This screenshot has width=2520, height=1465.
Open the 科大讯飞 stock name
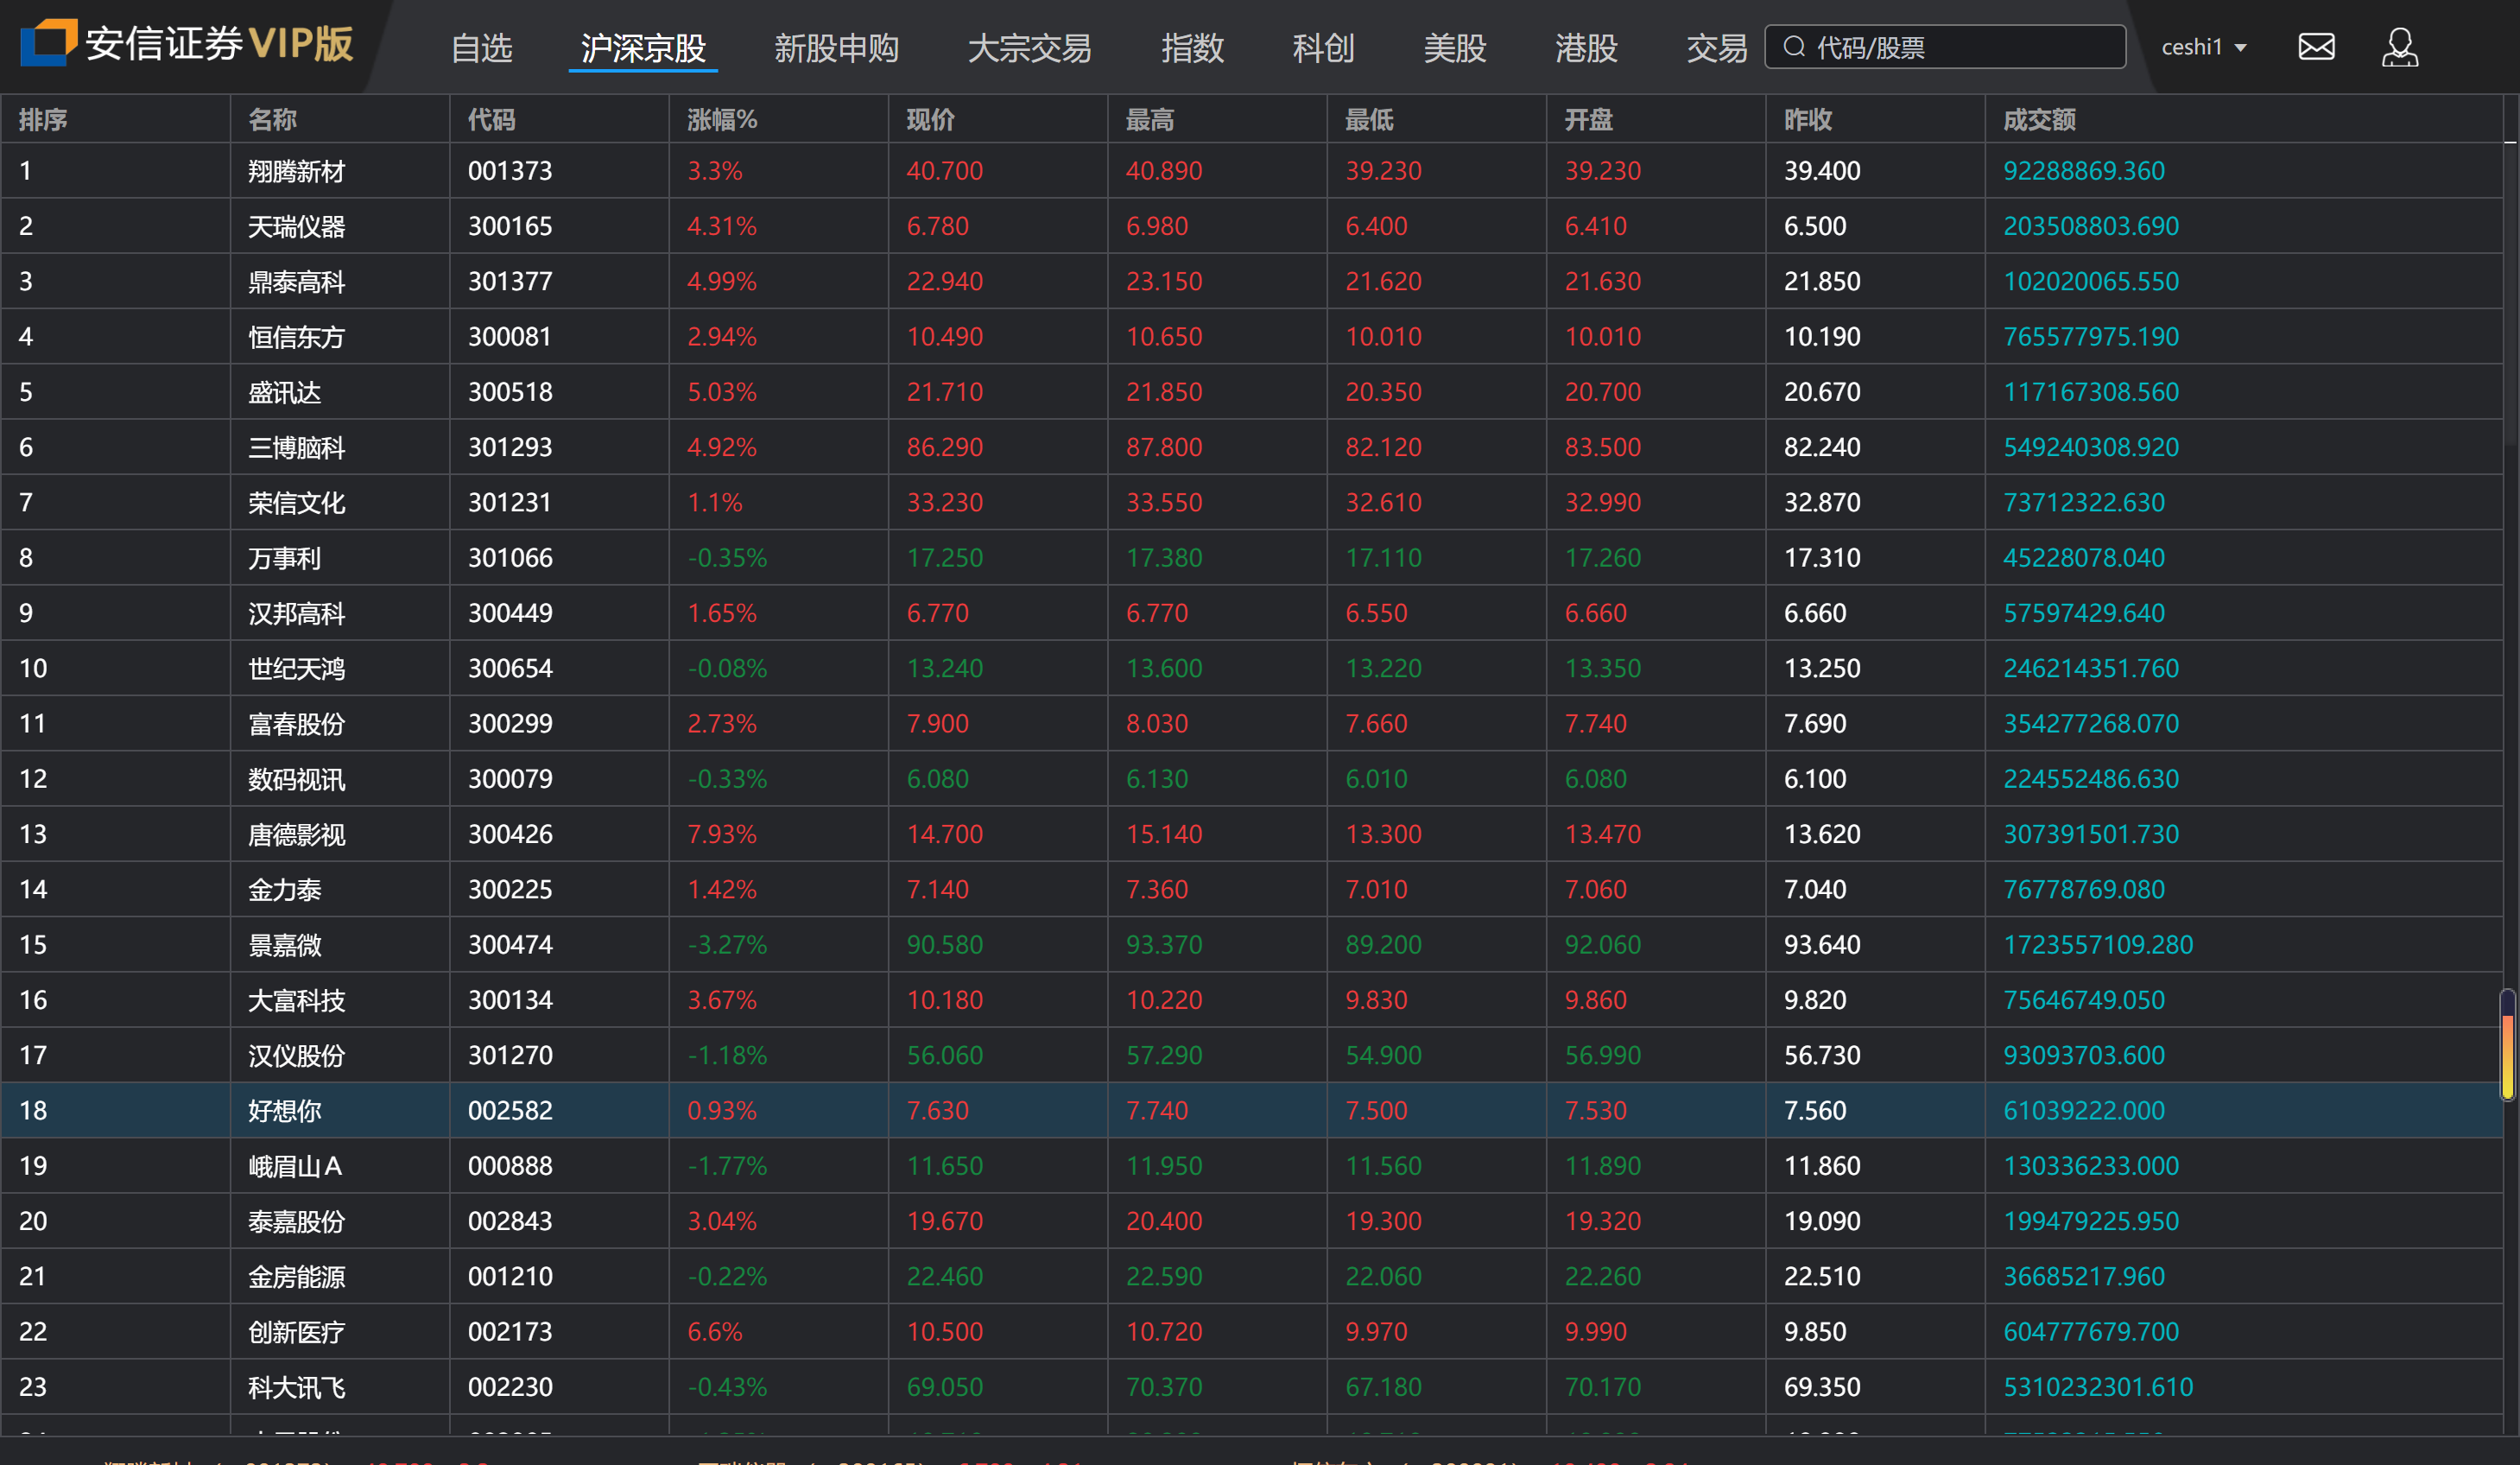tap(296, 1387)
